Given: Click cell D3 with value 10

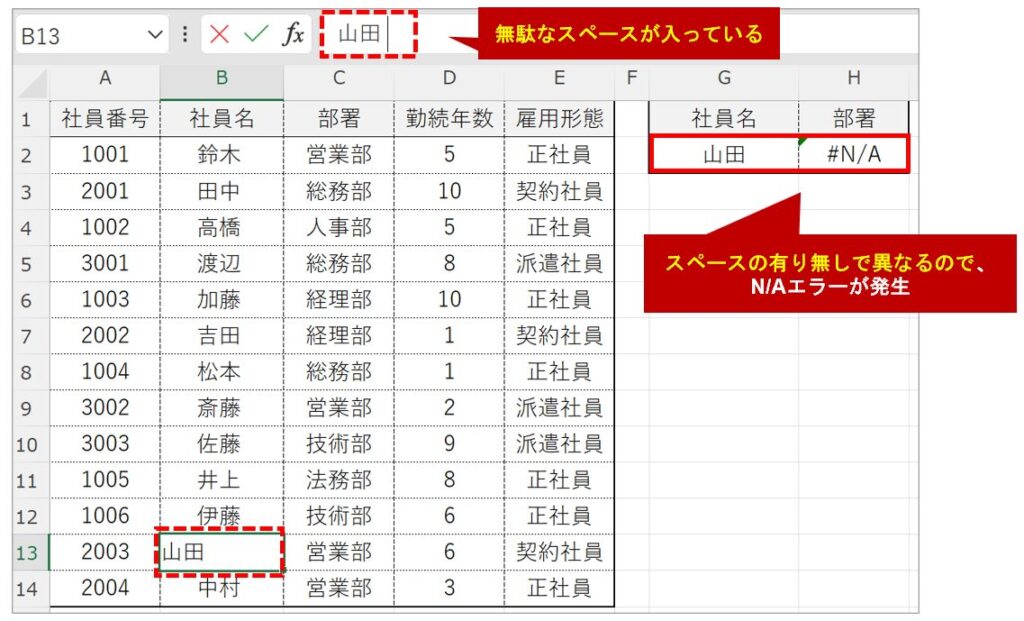Looking at the screenshot, I should pyautogui.click(x=449, y=191).
